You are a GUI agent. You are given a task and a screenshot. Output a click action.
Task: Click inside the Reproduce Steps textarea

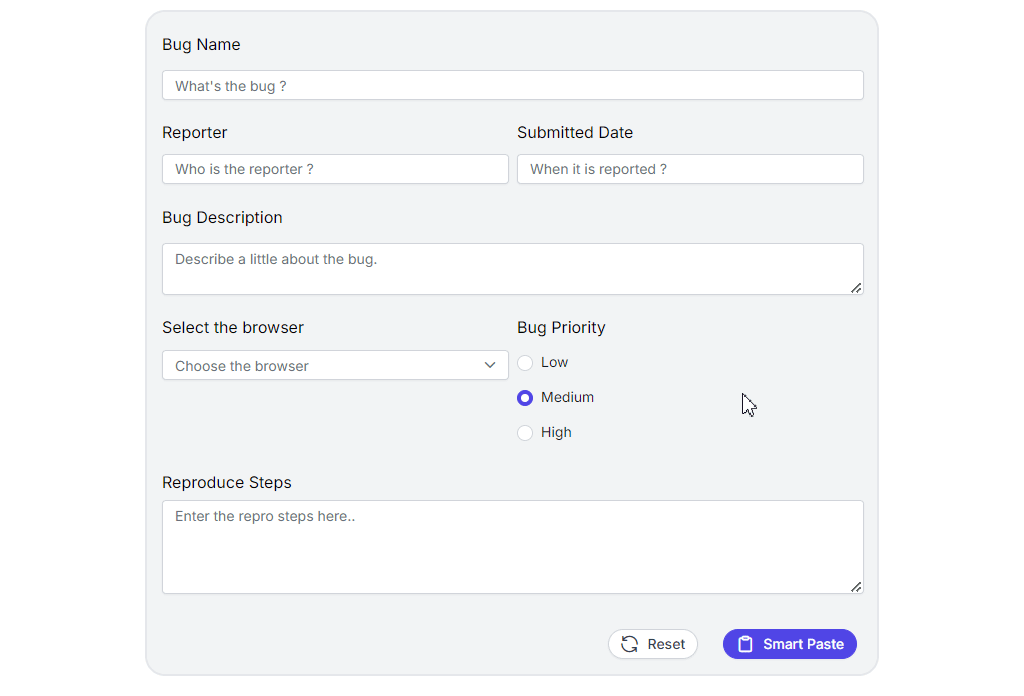(512, 547)
